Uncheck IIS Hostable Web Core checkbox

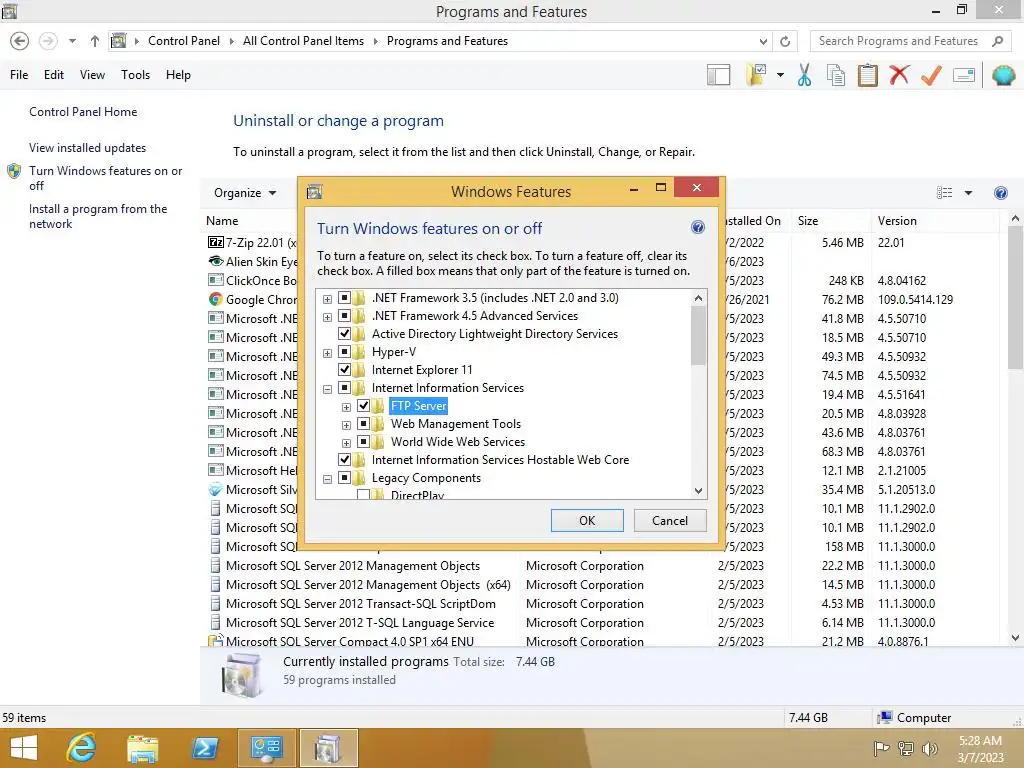tap(344, 460)
